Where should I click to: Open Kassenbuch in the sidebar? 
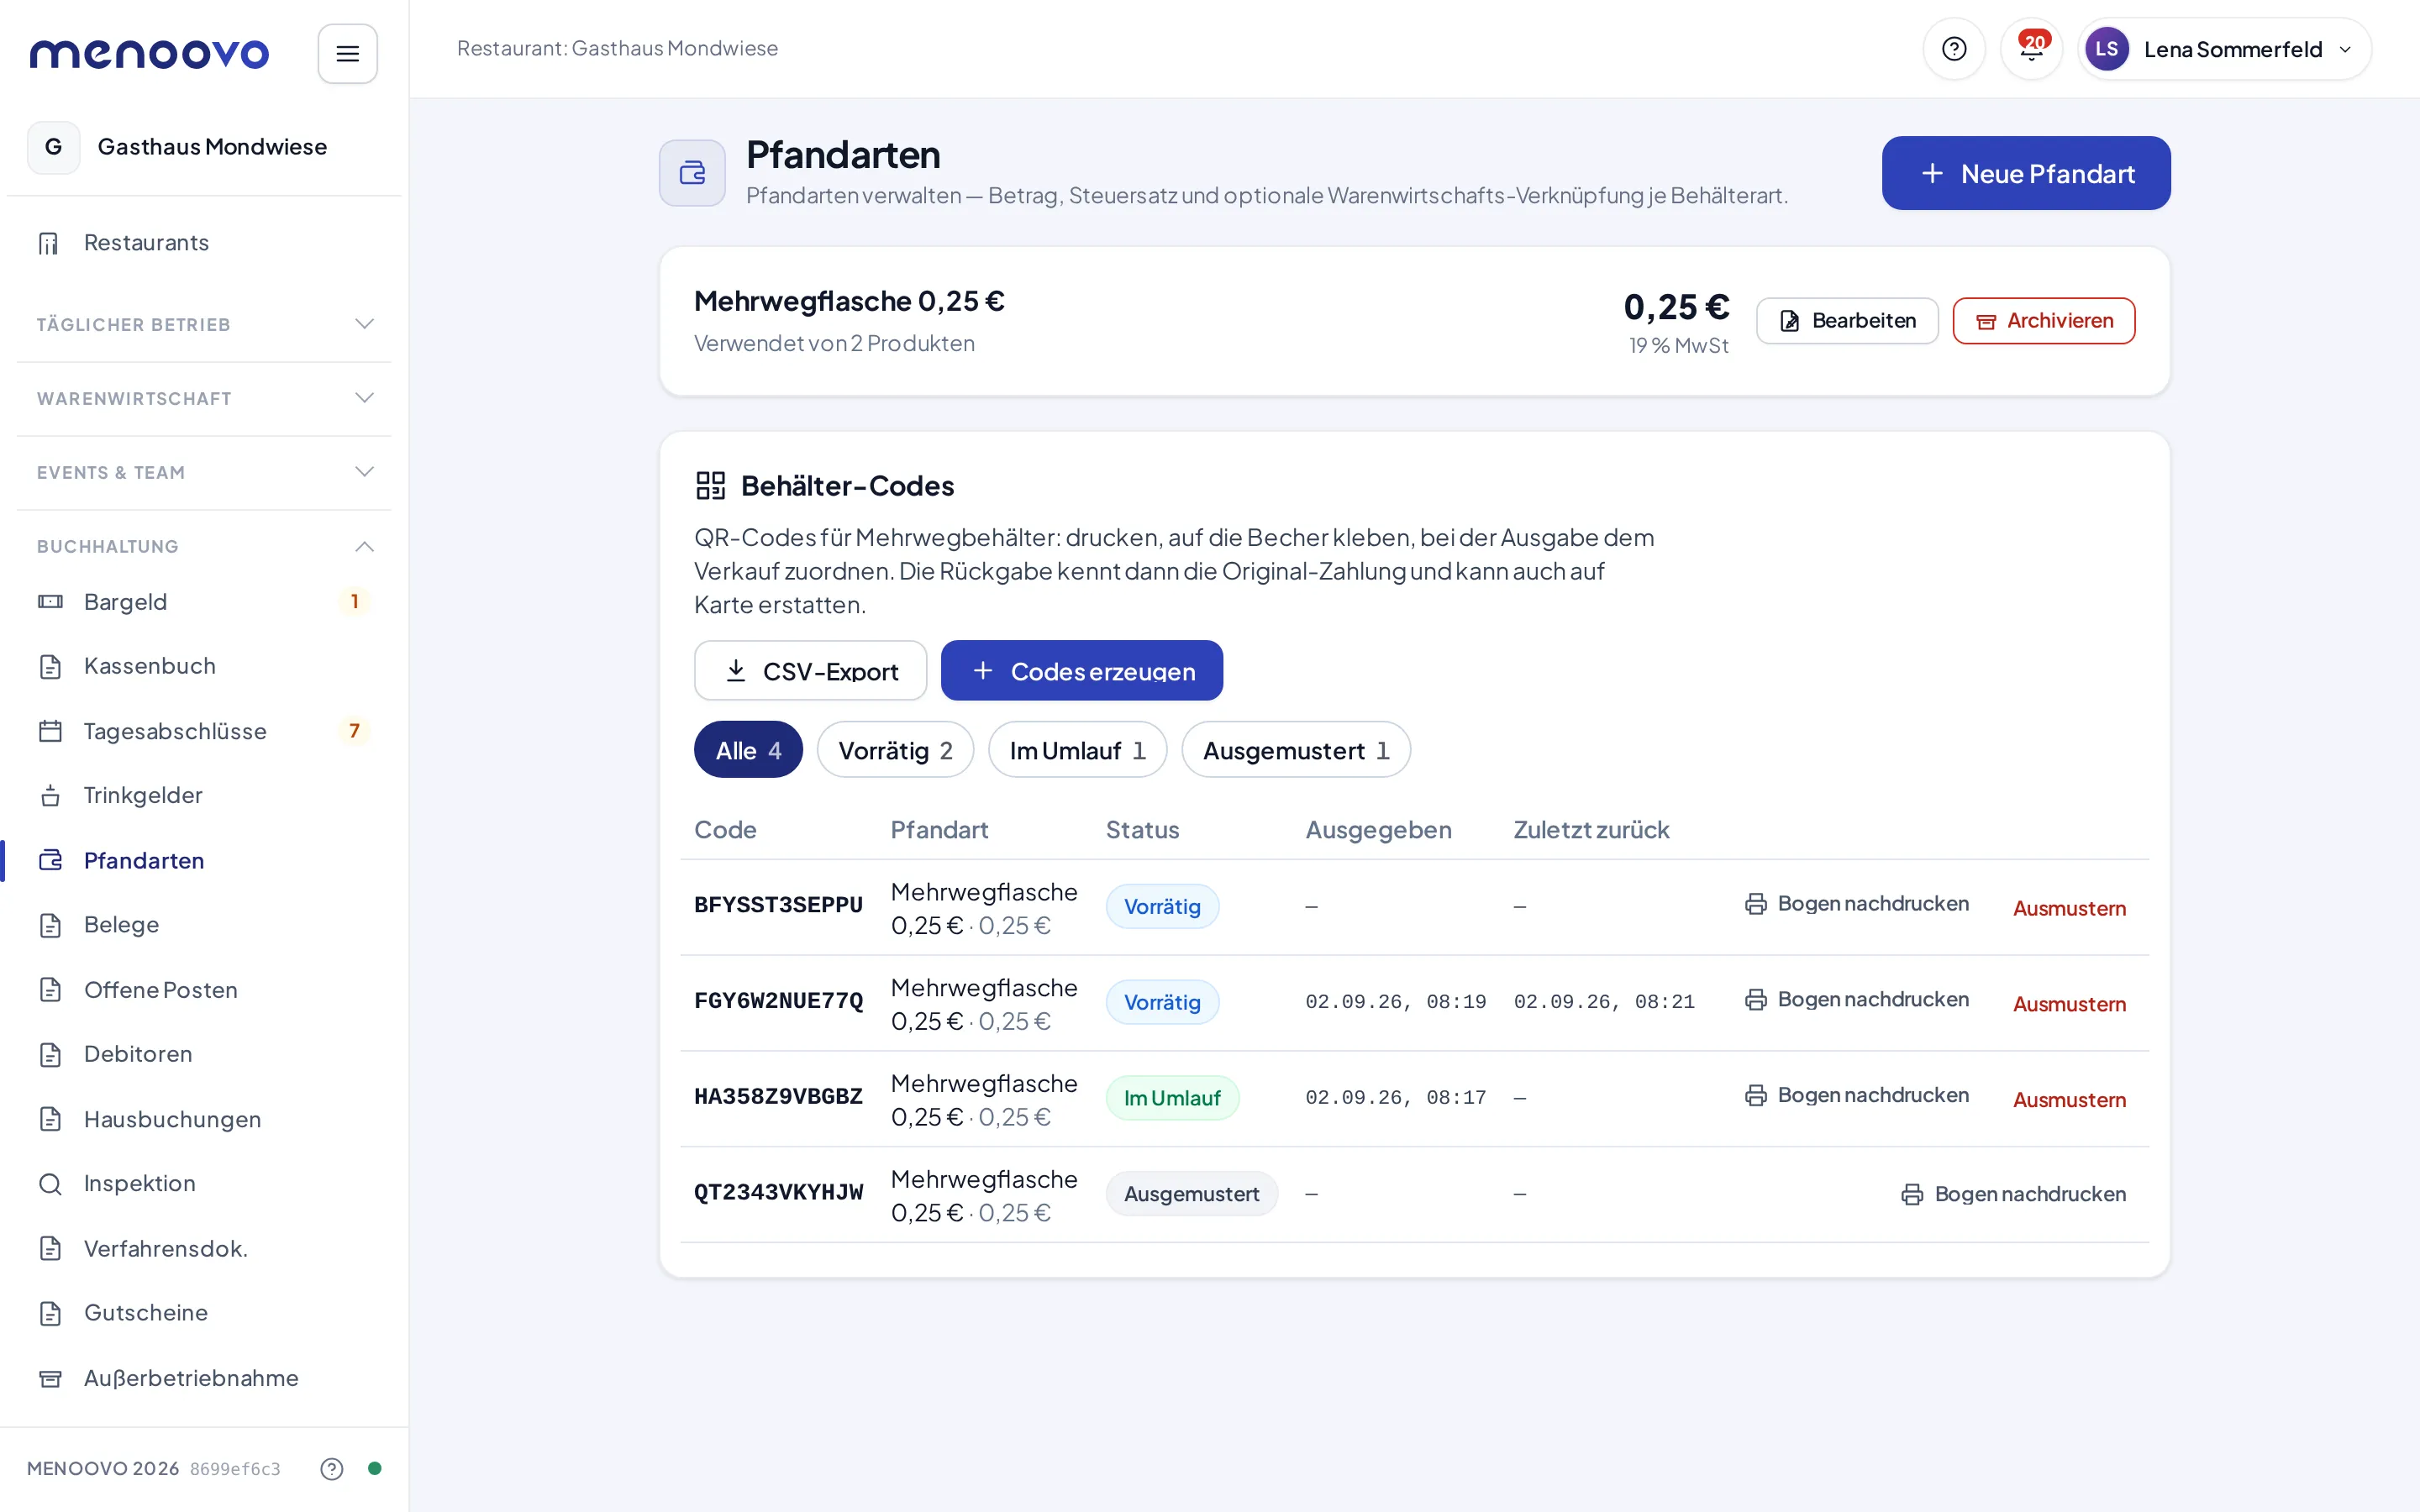point(204,667)
